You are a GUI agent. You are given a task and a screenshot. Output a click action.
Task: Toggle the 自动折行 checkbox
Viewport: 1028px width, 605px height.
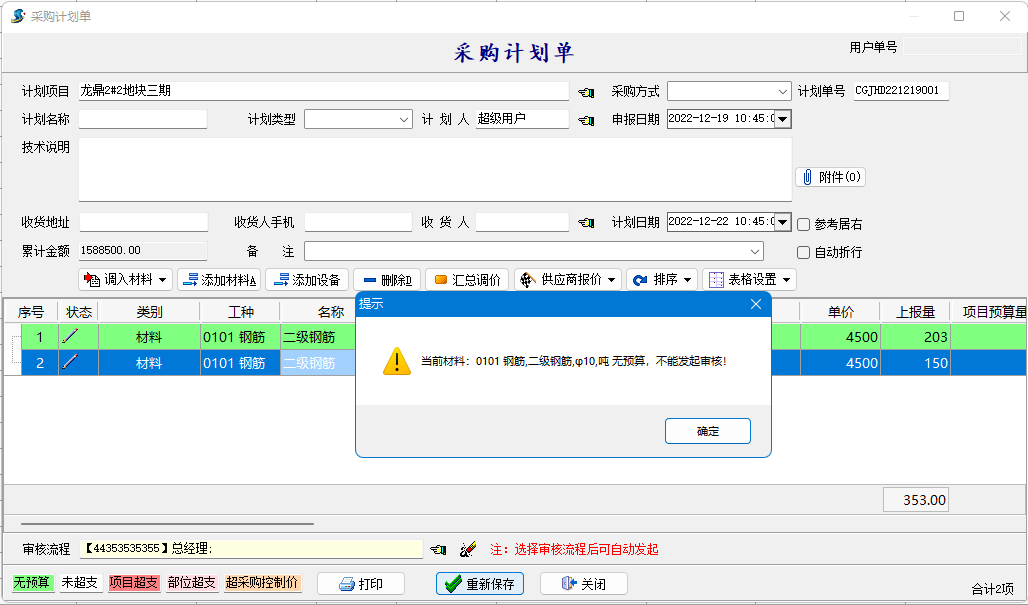[803, 253]
